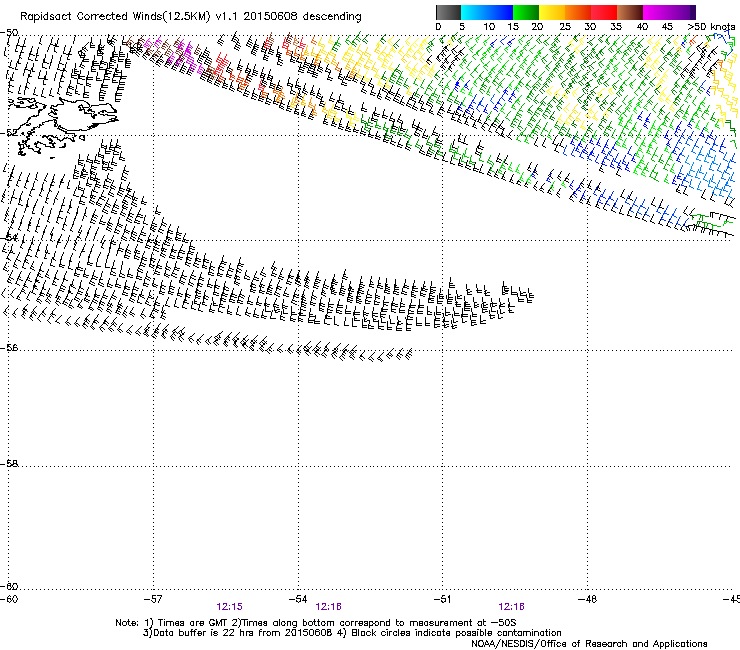Click the -54 latitude axis label
The width and height of the screenshot is (740, 650).
coord(9,237)
